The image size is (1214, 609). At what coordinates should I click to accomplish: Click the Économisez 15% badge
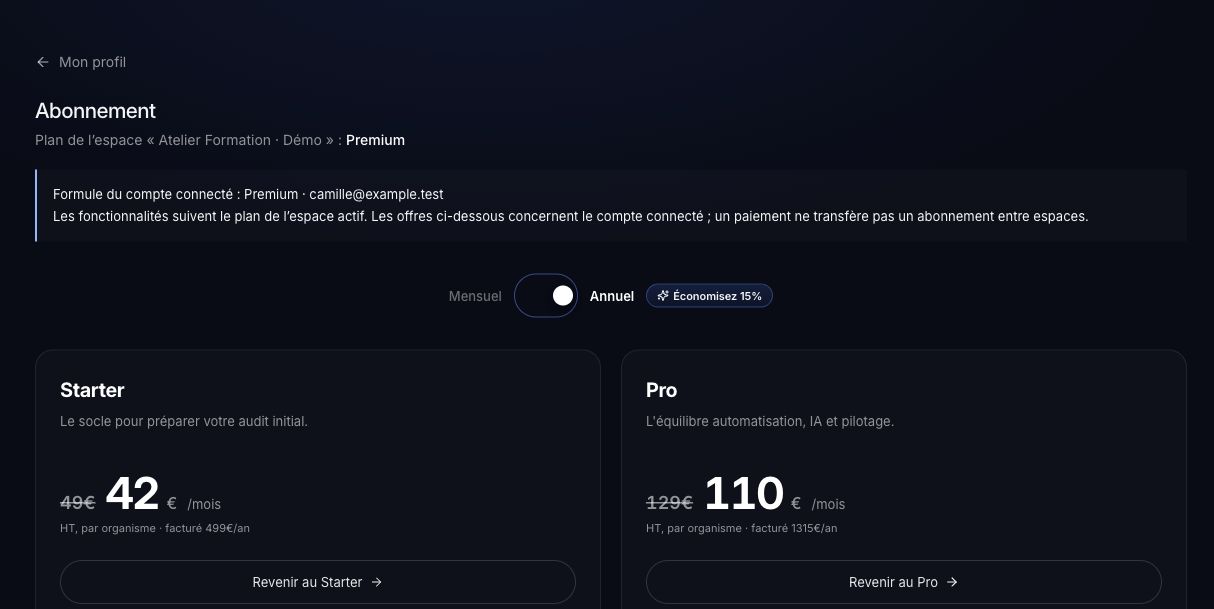pos(709,296)
